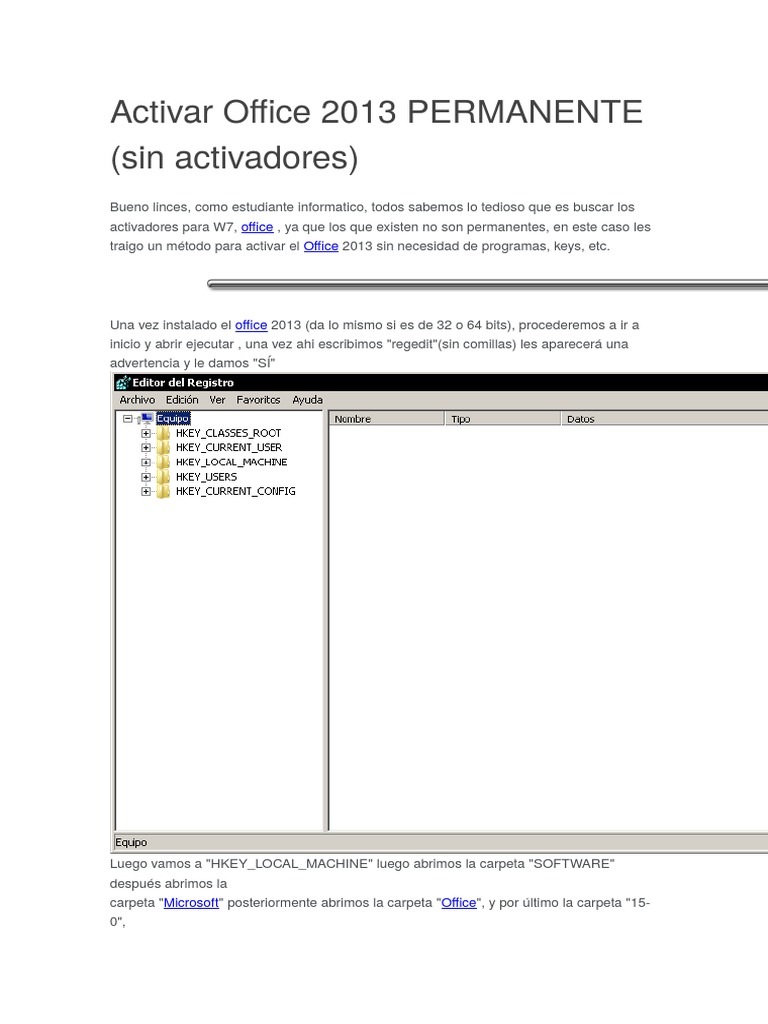Image resolution: width=768 pixels, height=1024 pixels.
Task: Select HKEY_CURRENT_USER key label
Action: point(229,447)
